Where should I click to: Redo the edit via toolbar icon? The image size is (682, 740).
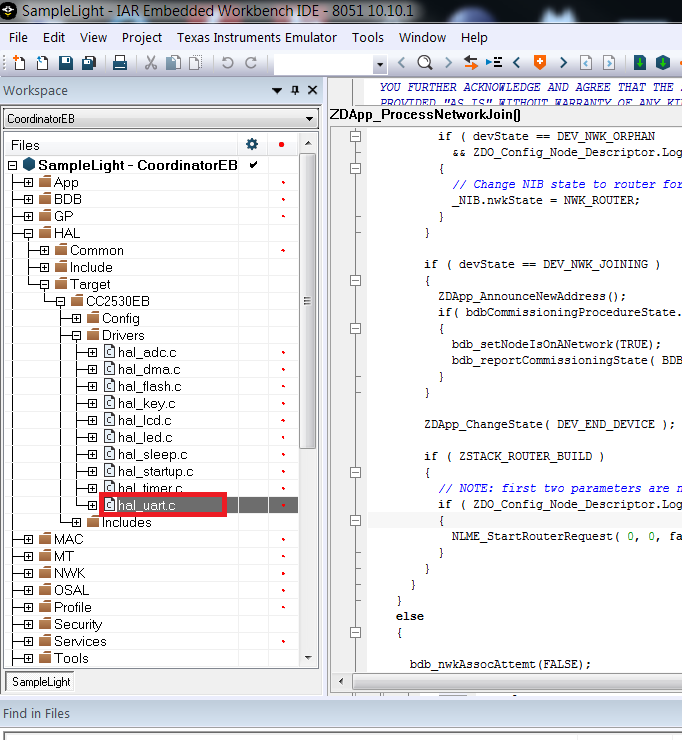[251, 63]
